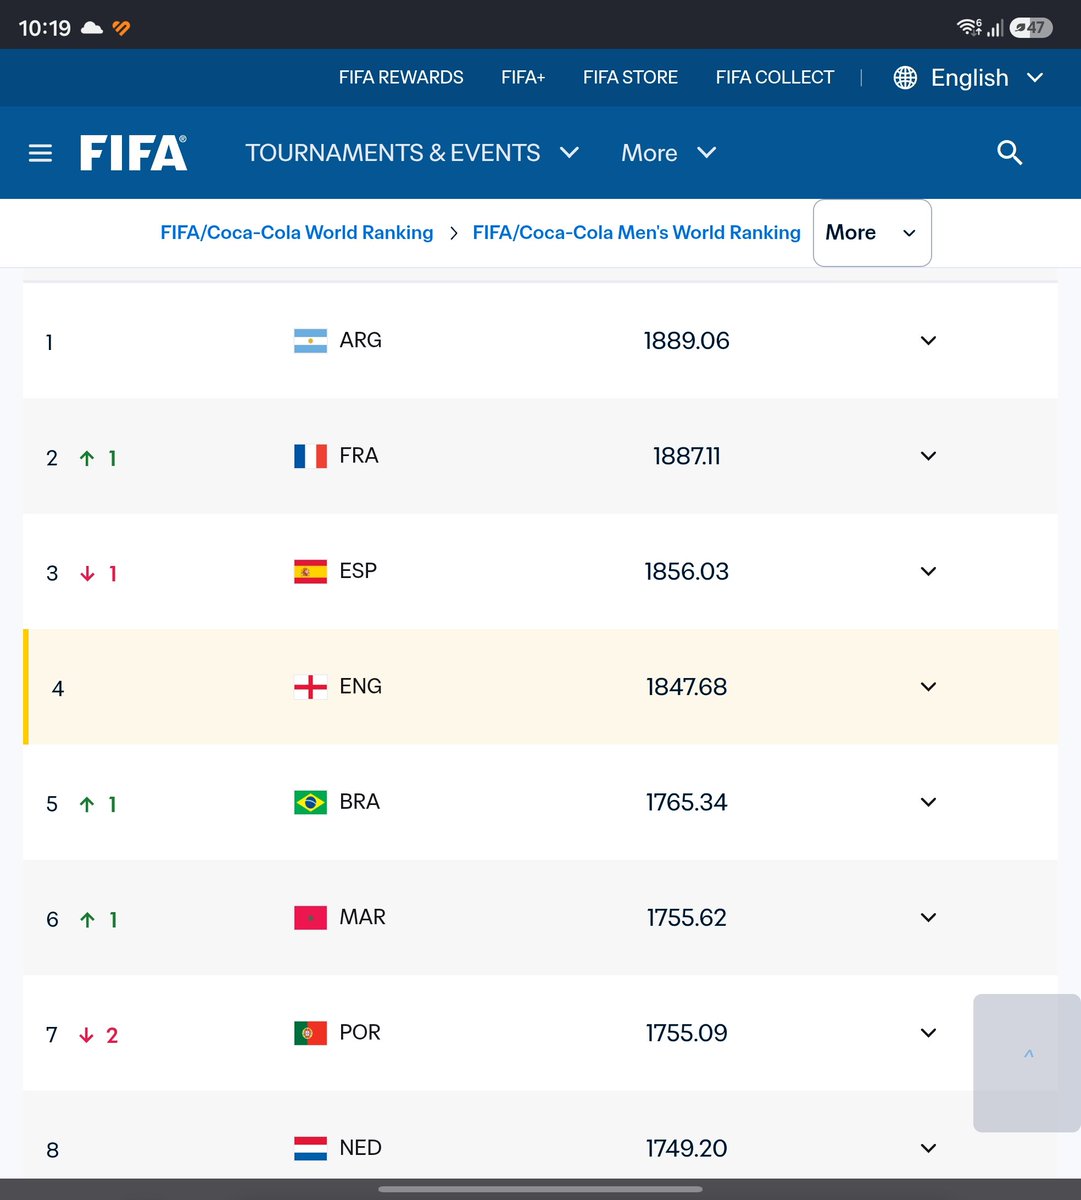
Task: Open the breadcrumb More dropdown button
Action: [872, 233]
